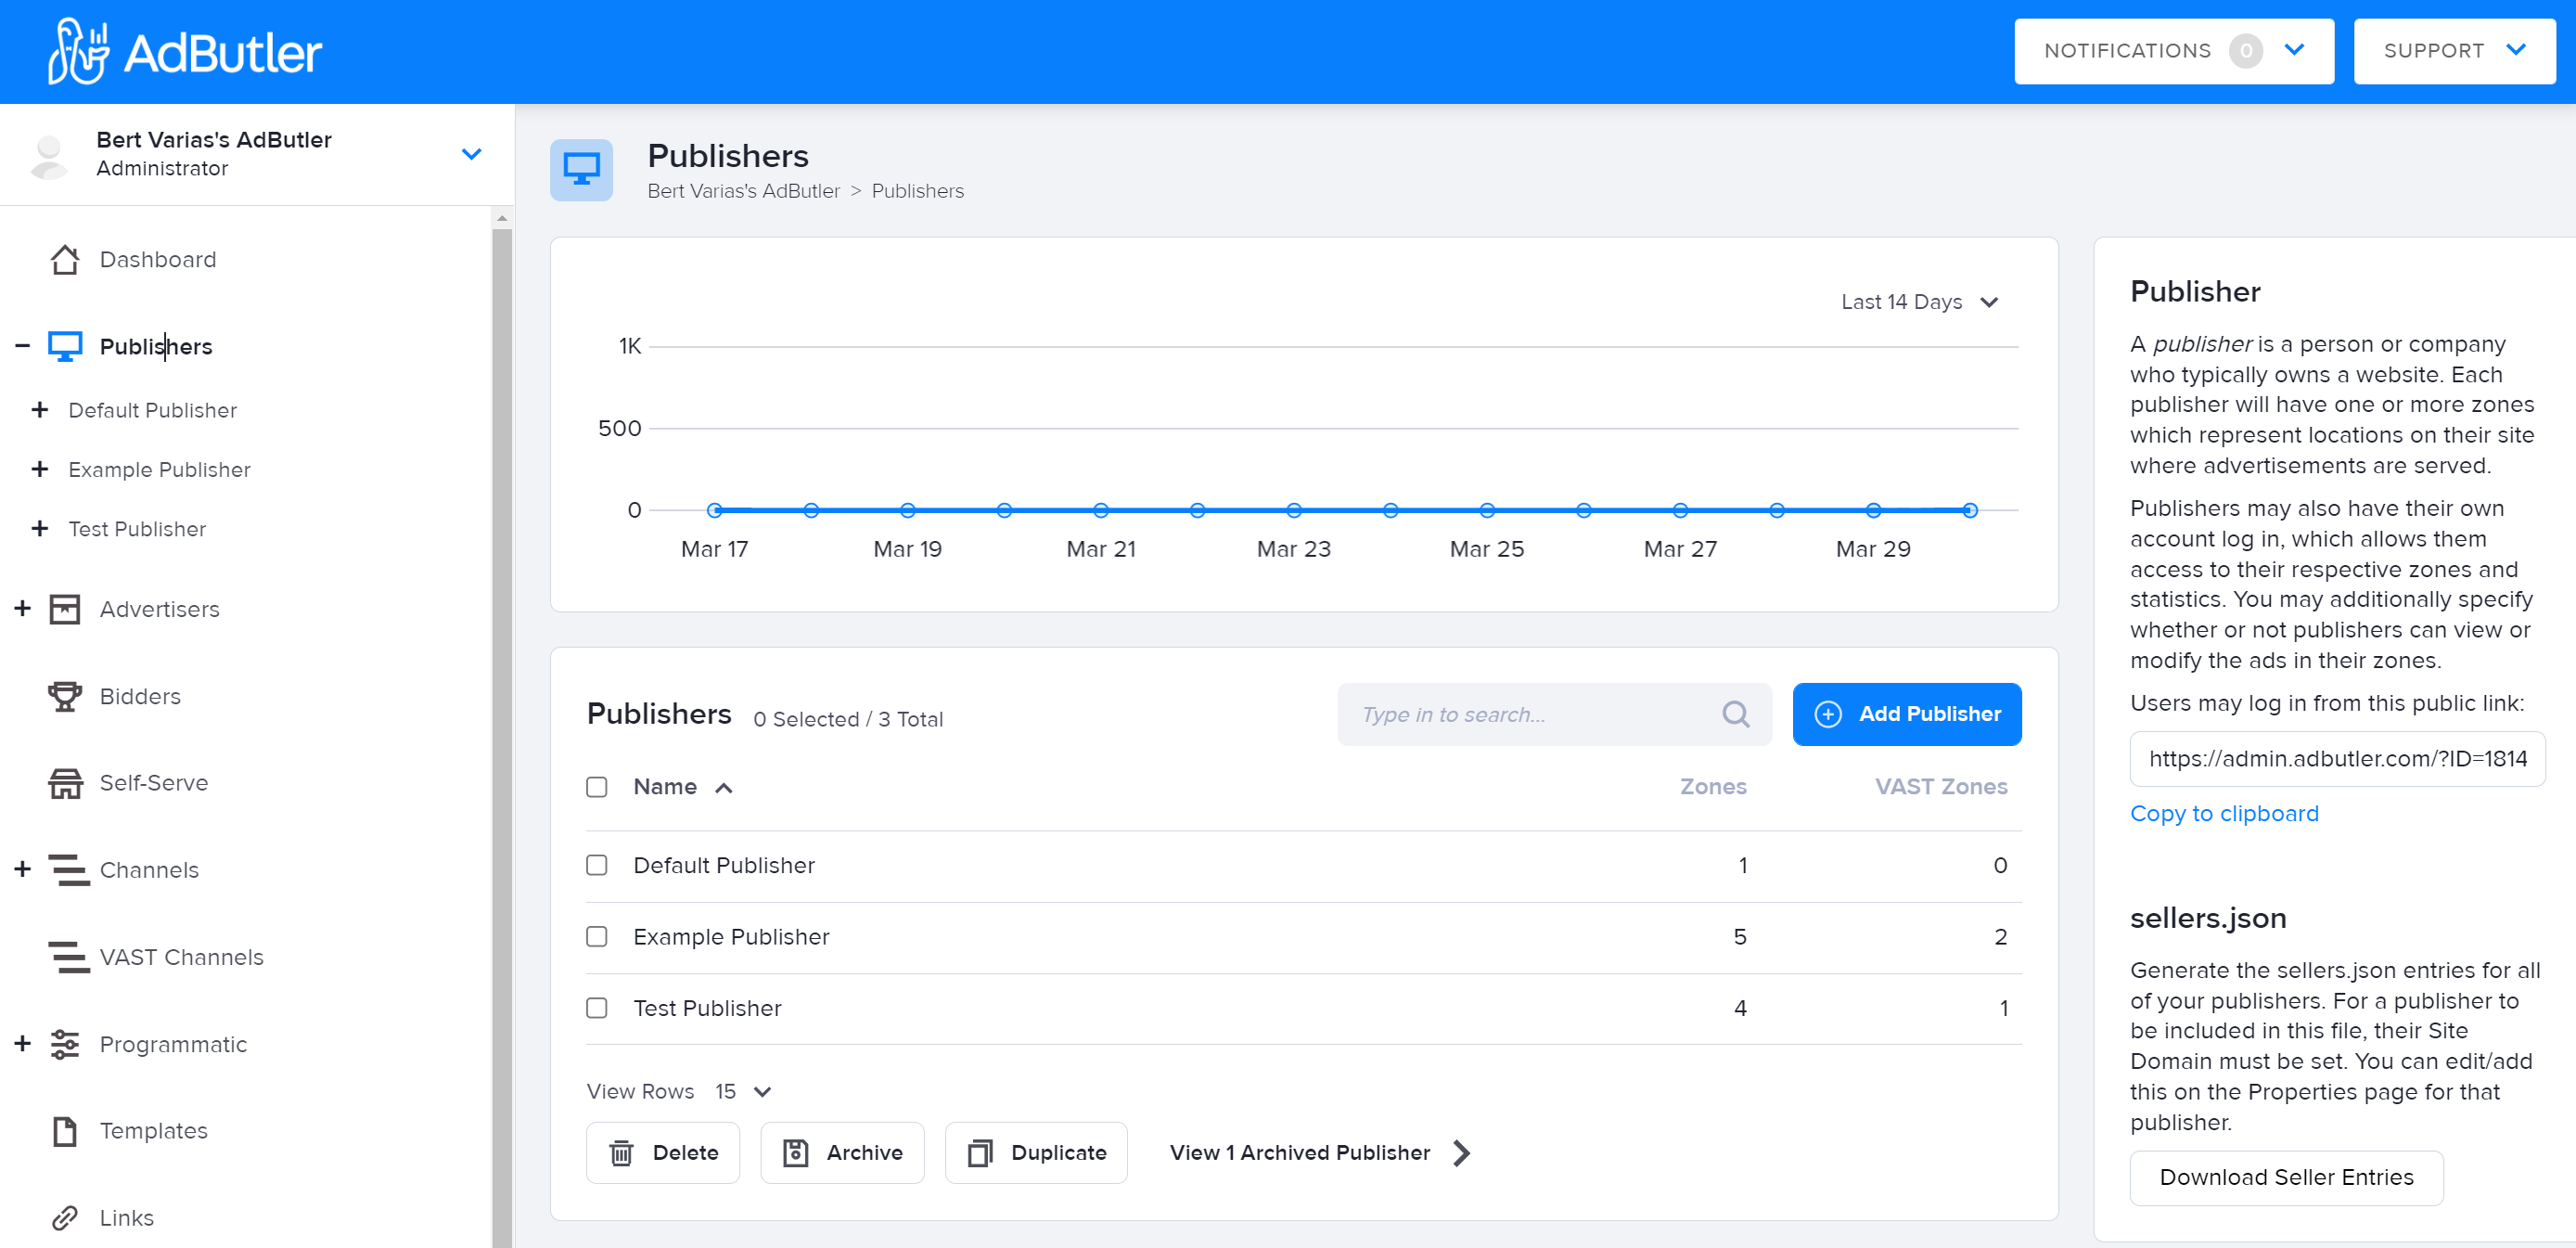Screen dimensions: 2576x1248
Task: Expand the Advertisers tree section
Action: (x=23, y=609)
